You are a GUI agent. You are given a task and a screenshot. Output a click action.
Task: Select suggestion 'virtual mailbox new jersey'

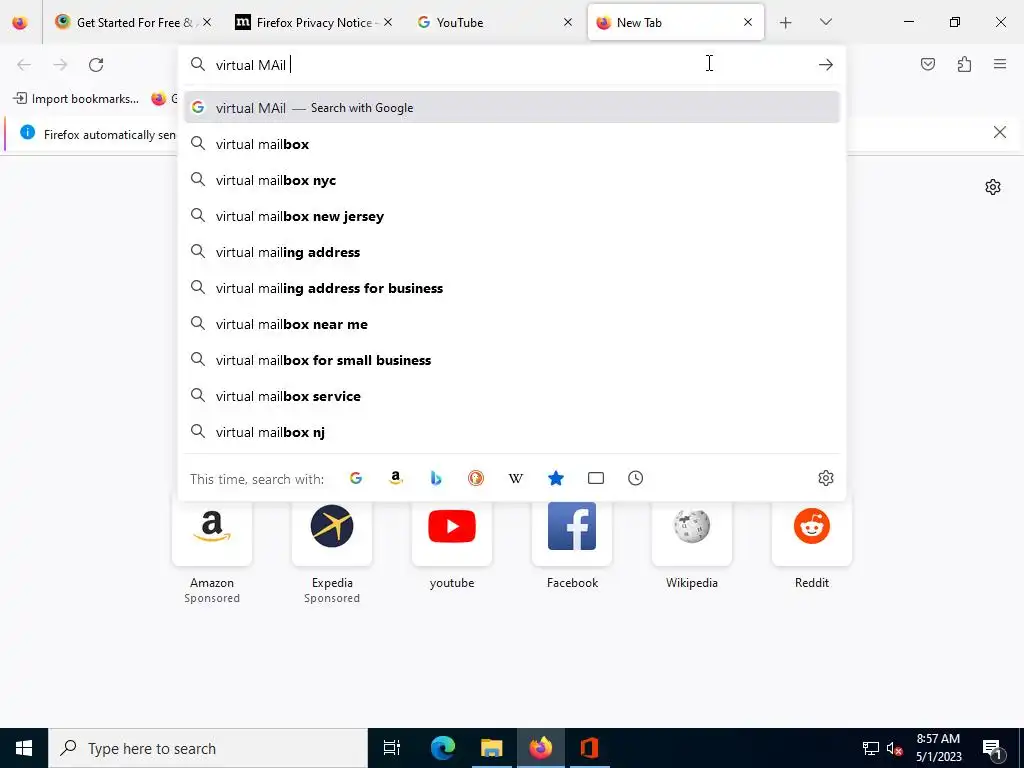coord(512,216)
